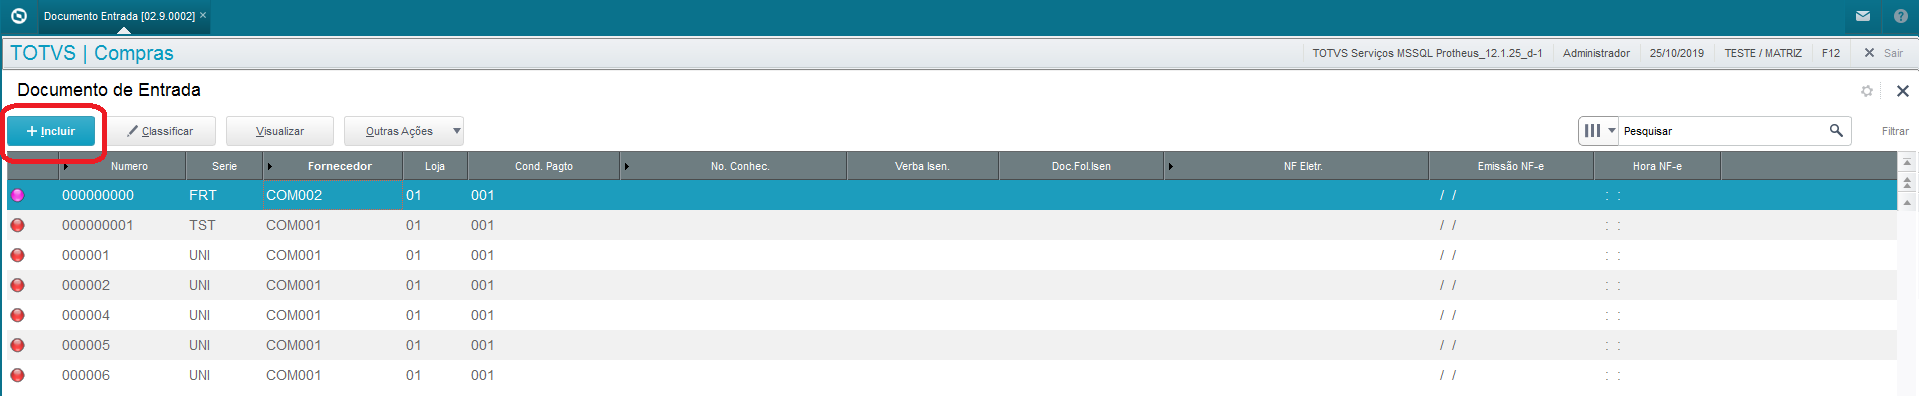This screenshot has width=1919, height=396.
Task: Click the Cond. Pagto column header
Action: [x=544, y=166]
